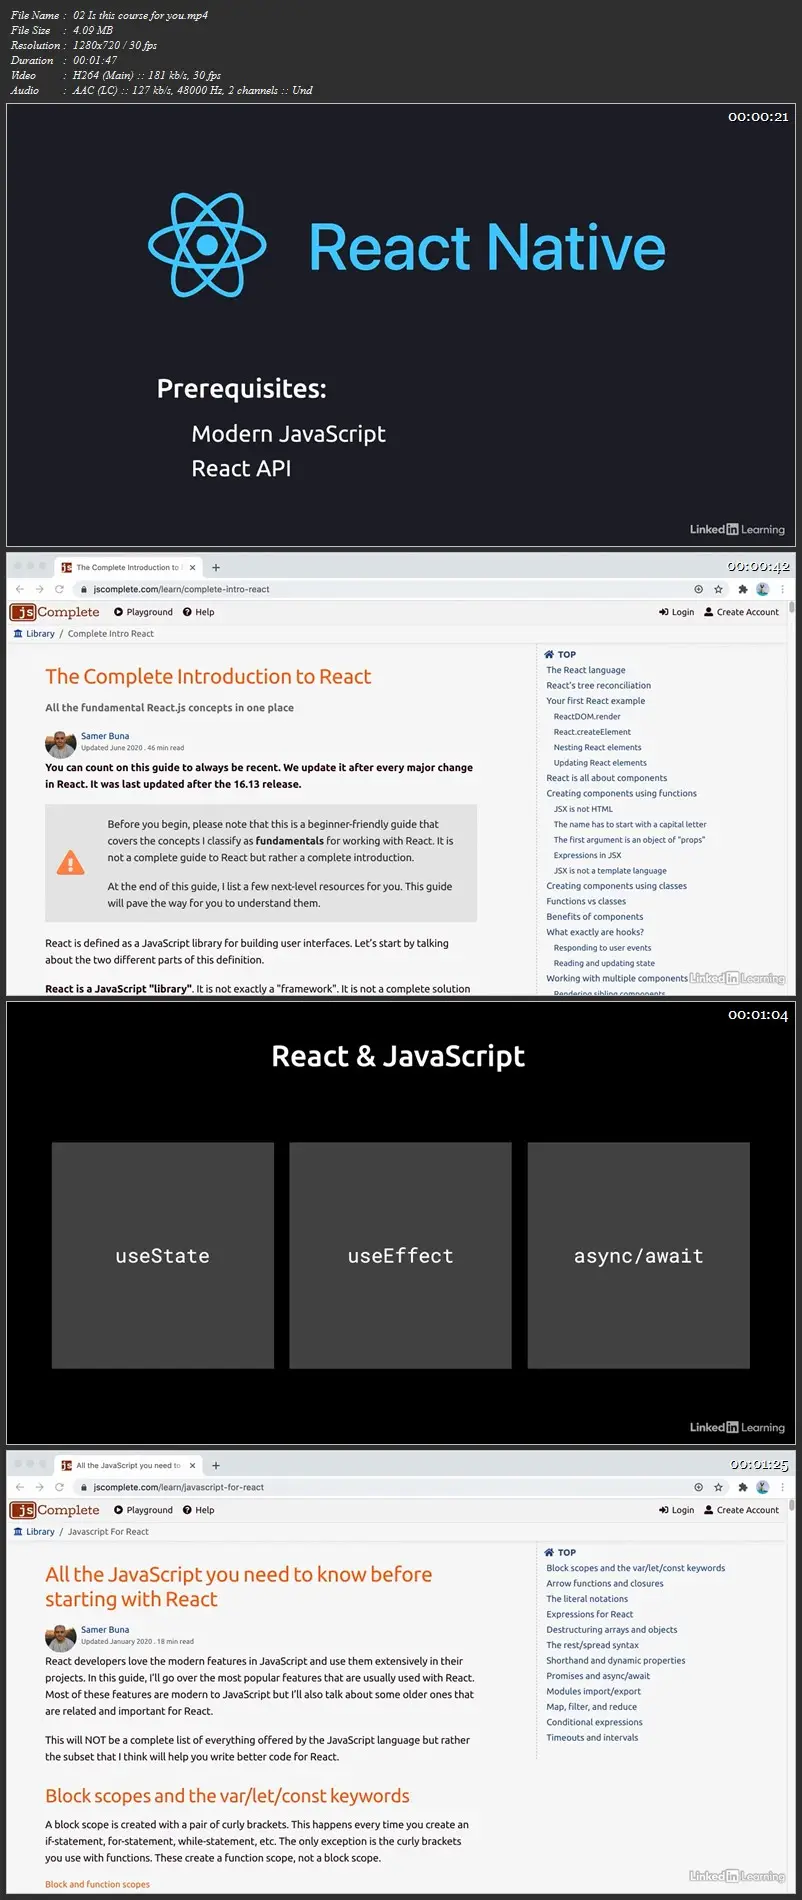The width and height of the screenshot is (802, 1900).
Task: Click TOP home link above 'Block scopes and the var/let/const'
Action: pos(560,1553)
